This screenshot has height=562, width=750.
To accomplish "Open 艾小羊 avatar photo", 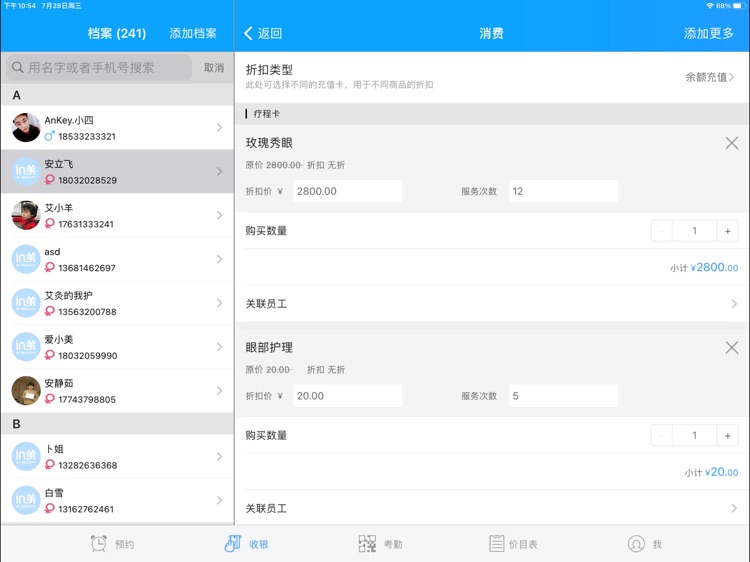I will [x=26, y=215].
